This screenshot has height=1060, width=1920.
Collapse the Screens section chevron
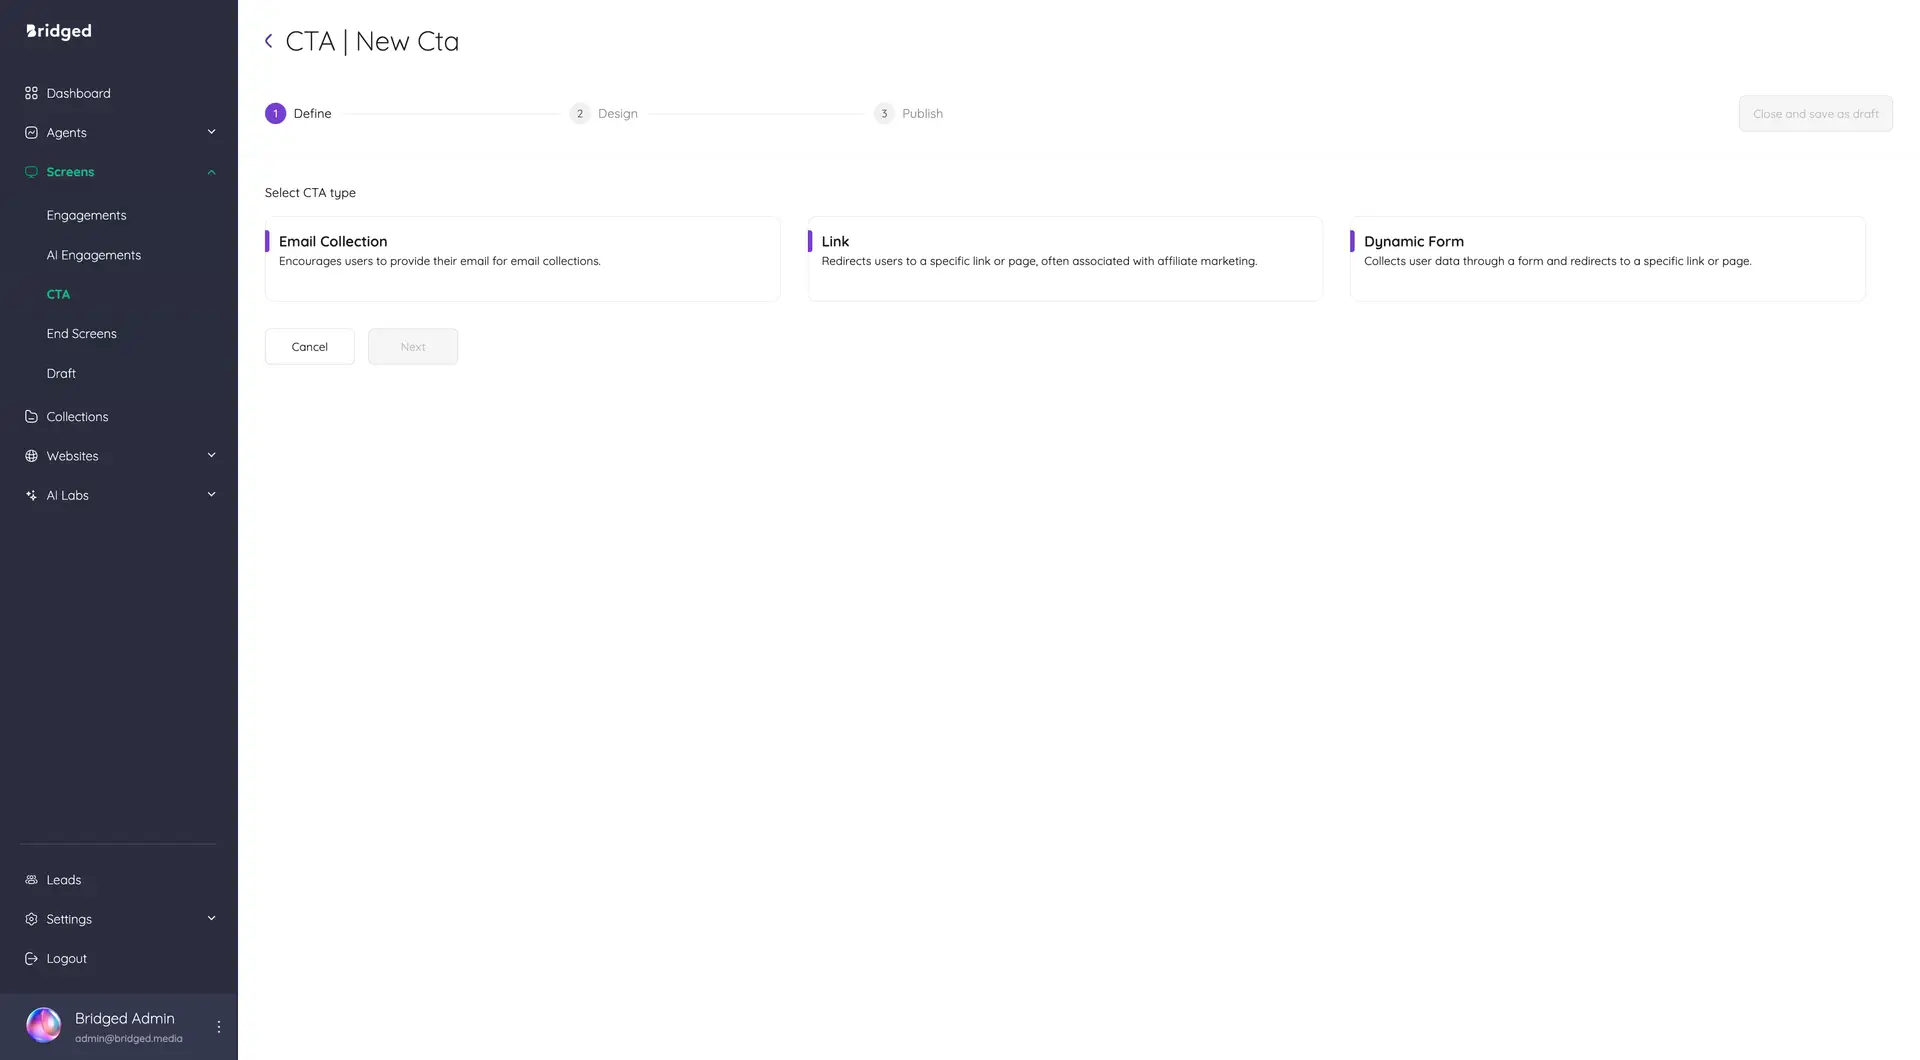(x=211, y=172)
